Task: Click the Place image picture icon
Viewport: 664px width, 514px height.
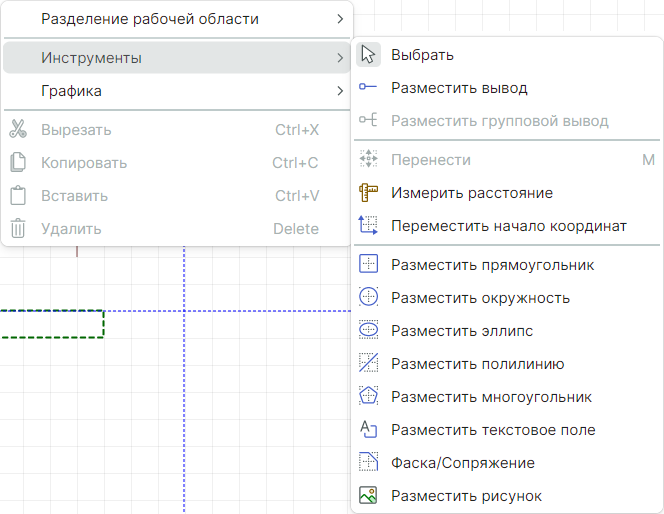Action: coord(368,495)
